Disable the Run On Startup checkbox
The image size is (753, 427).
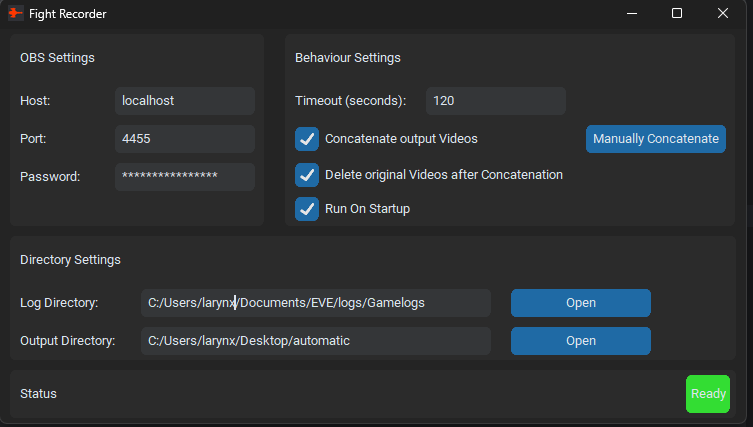pyautogui.click(x=307, y=209)
